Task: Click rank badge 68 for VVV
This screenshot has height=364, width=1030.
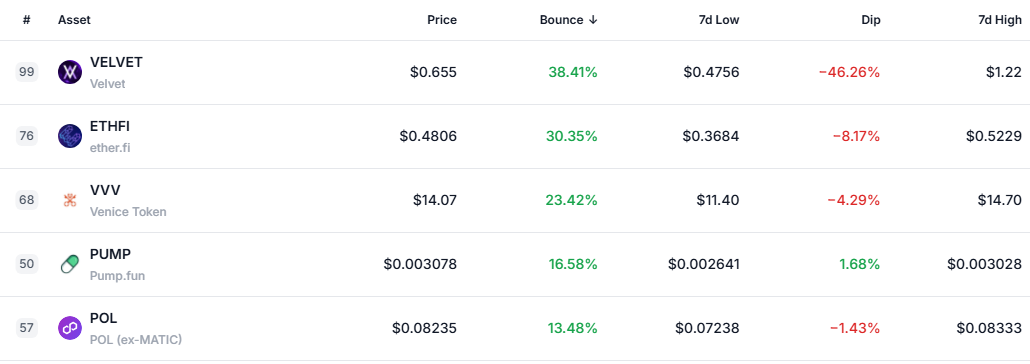Action: (x=27, y=200)
